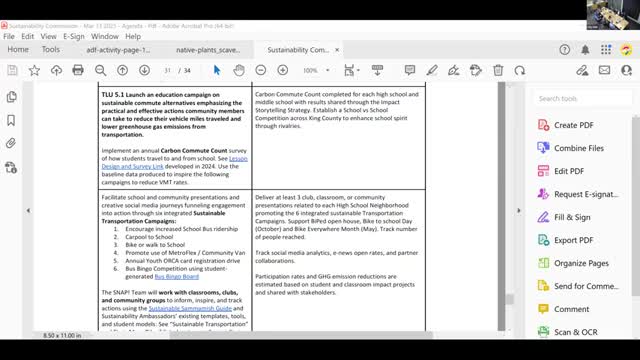
Task: Go to next page arrow
Action: (144, 70)
